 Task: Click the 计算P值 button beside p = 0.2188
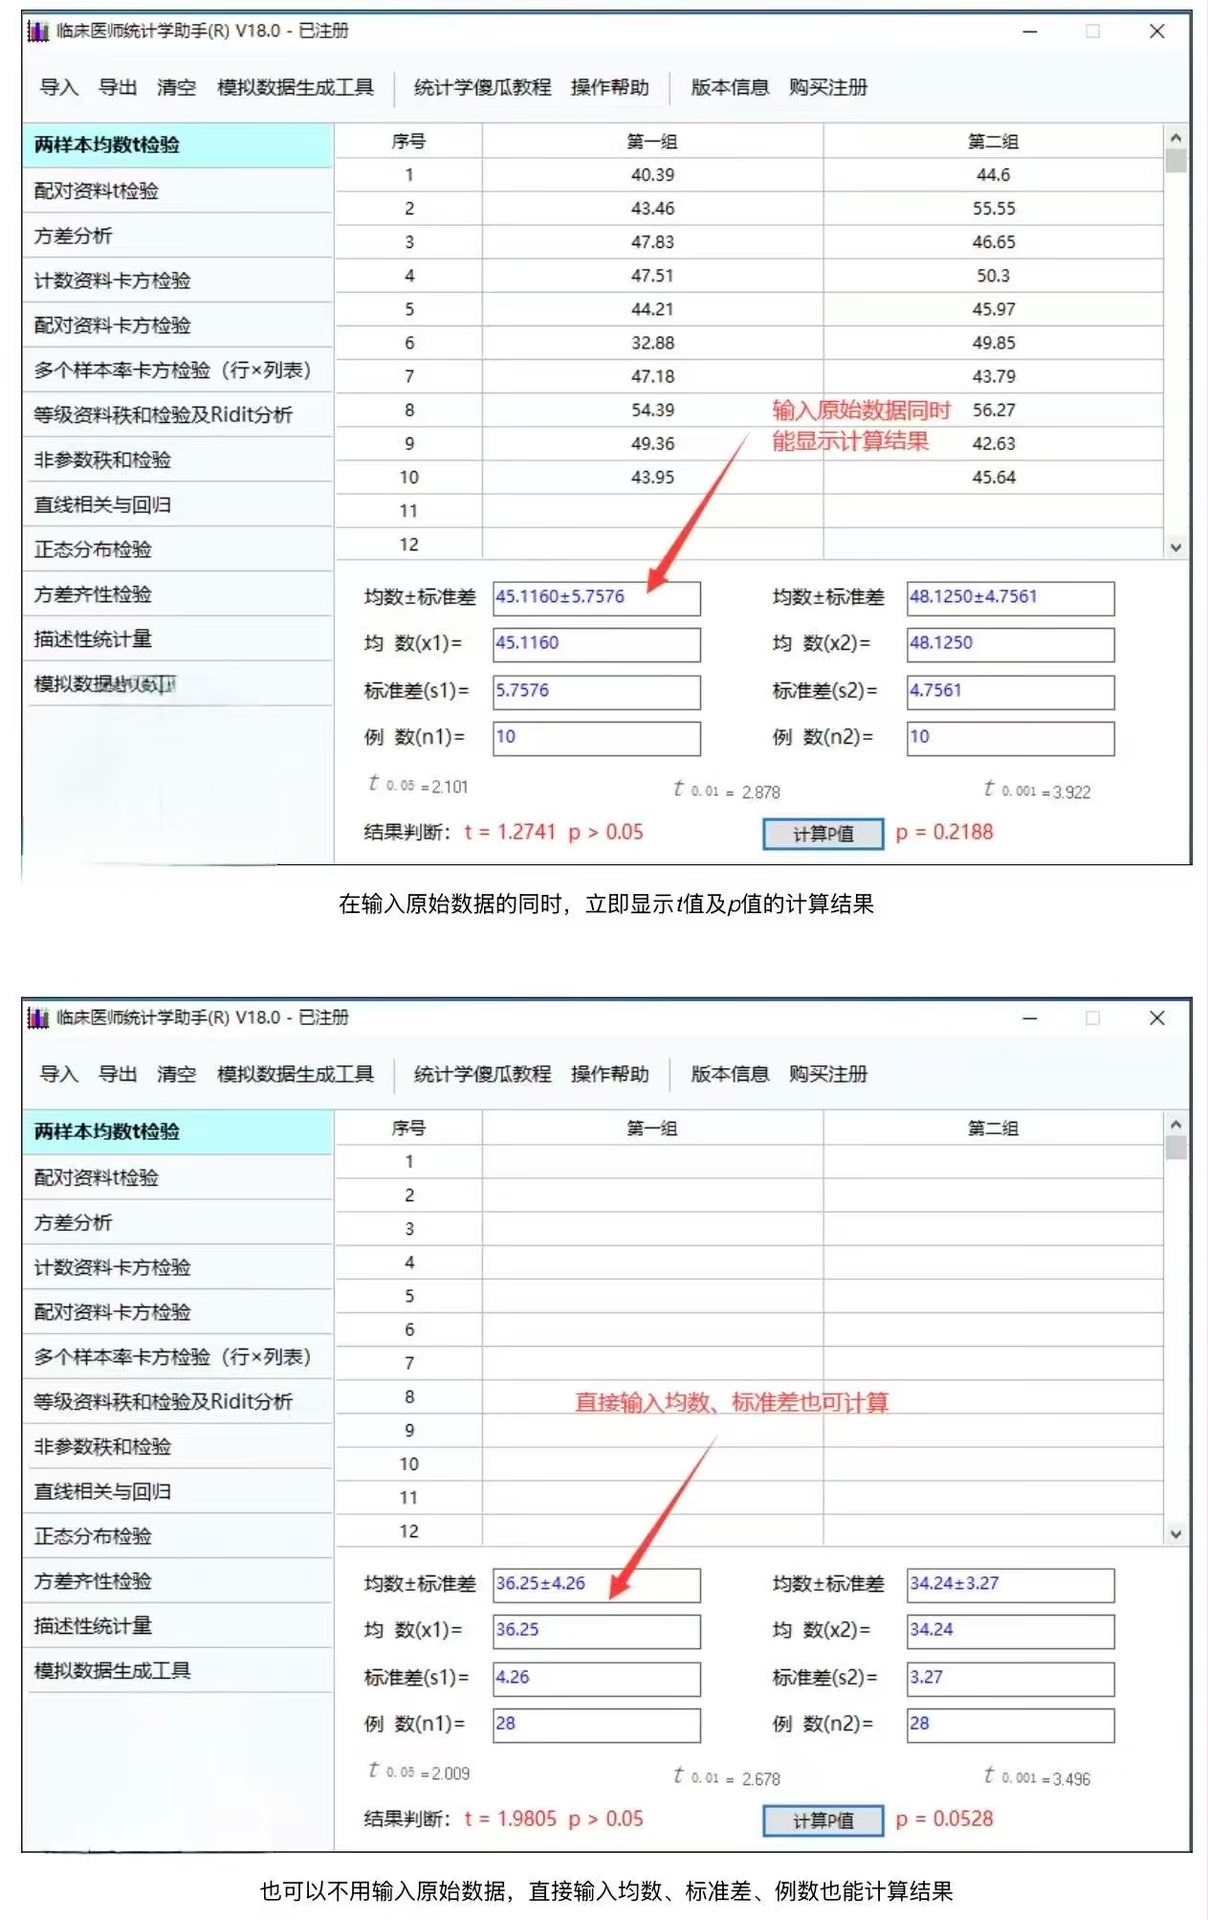click(x=823, y=833)
